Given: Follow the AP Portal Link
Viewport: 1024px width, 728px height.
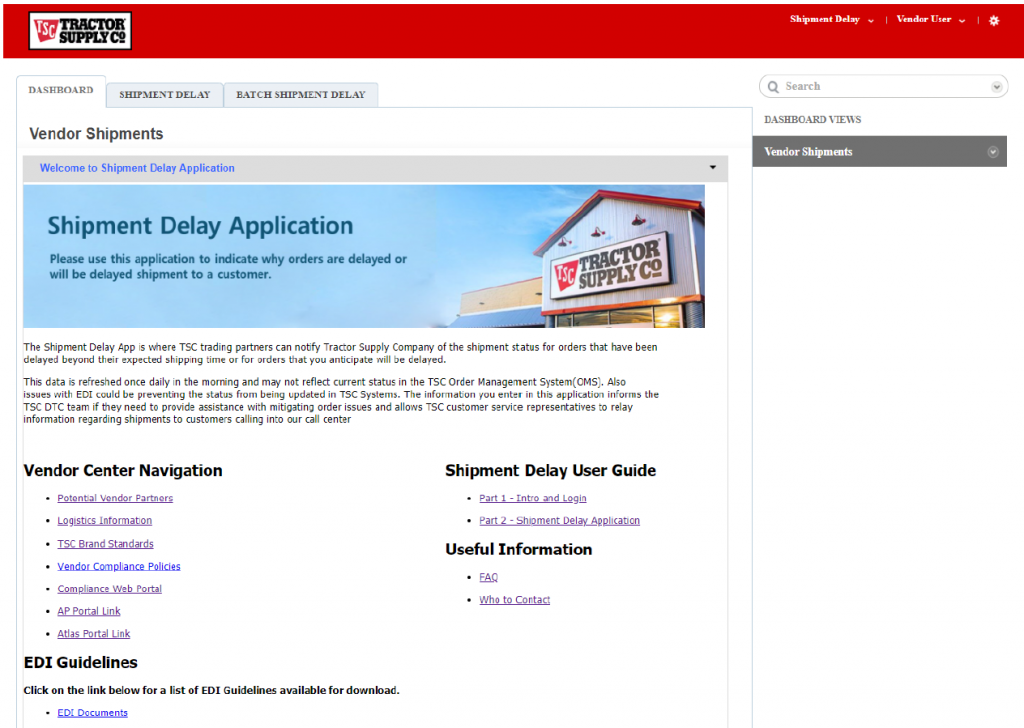Looking at the screenshot, I should (89, 611).
